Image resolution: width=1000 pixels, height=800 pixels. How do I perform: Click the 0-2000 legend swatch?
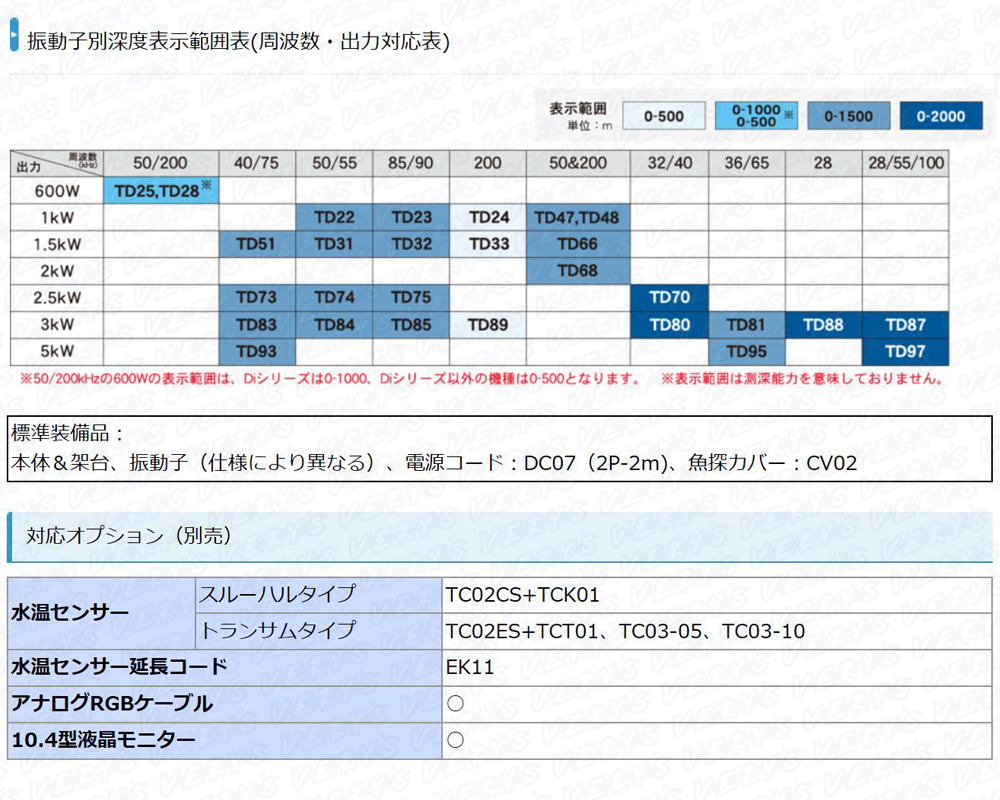pyautogui.click(x=941, y=116)
